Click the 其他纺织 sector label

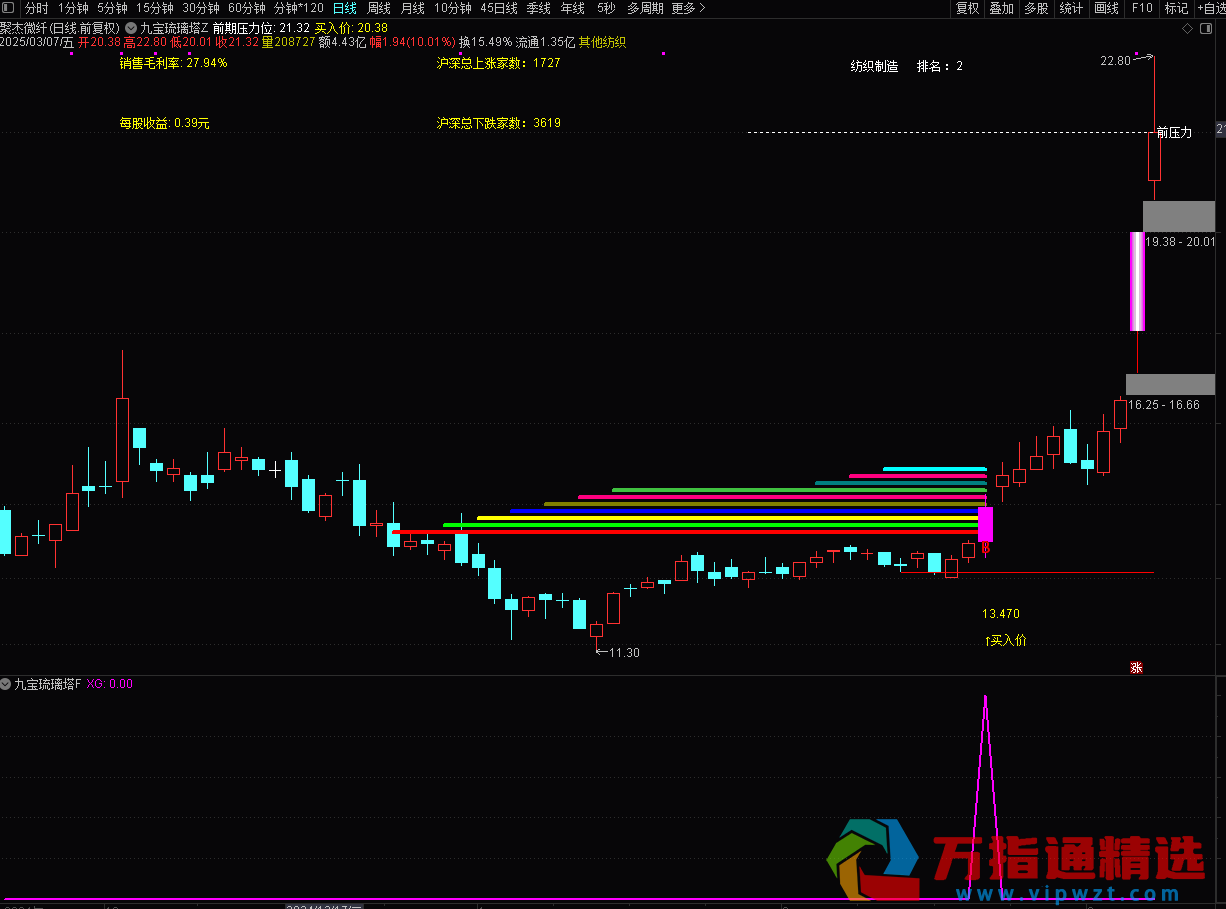(603, 42)
